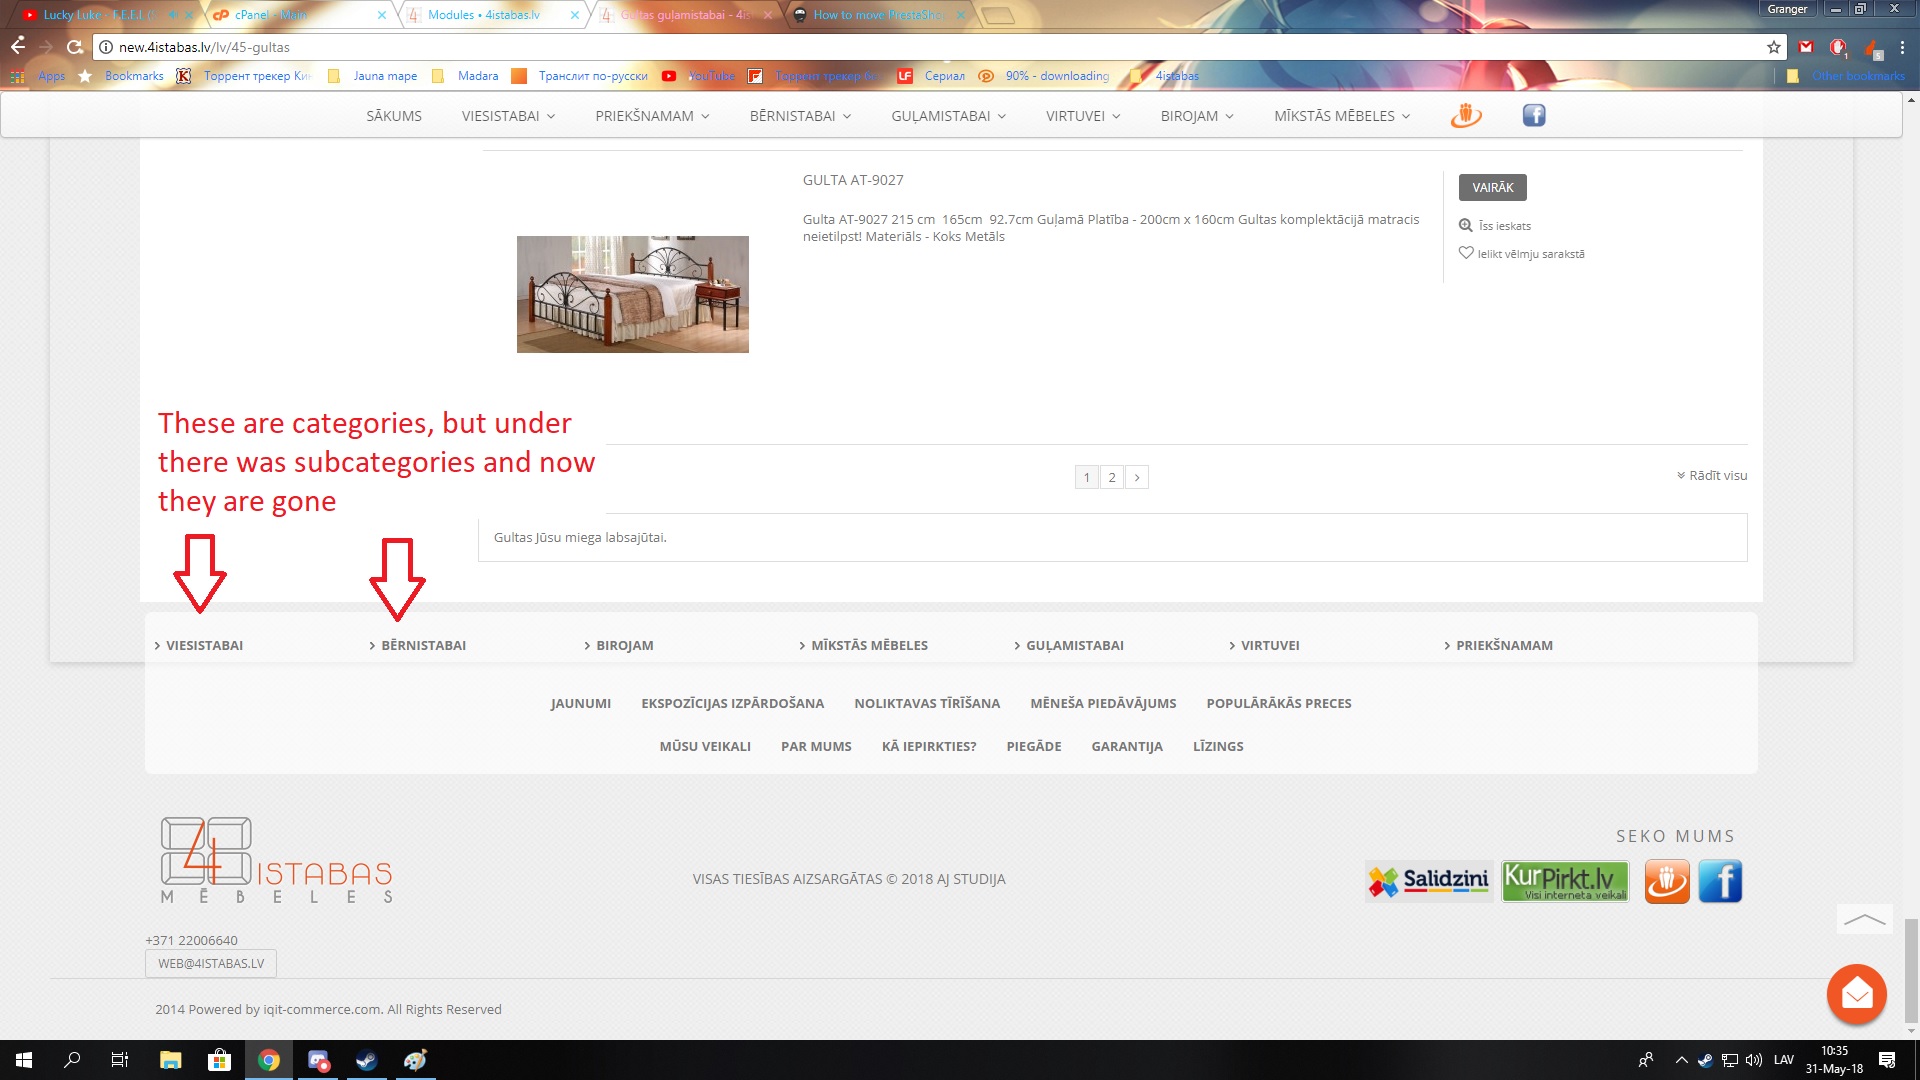
Task: Open the SĀKUMS menu item
Action: (394, 116)
